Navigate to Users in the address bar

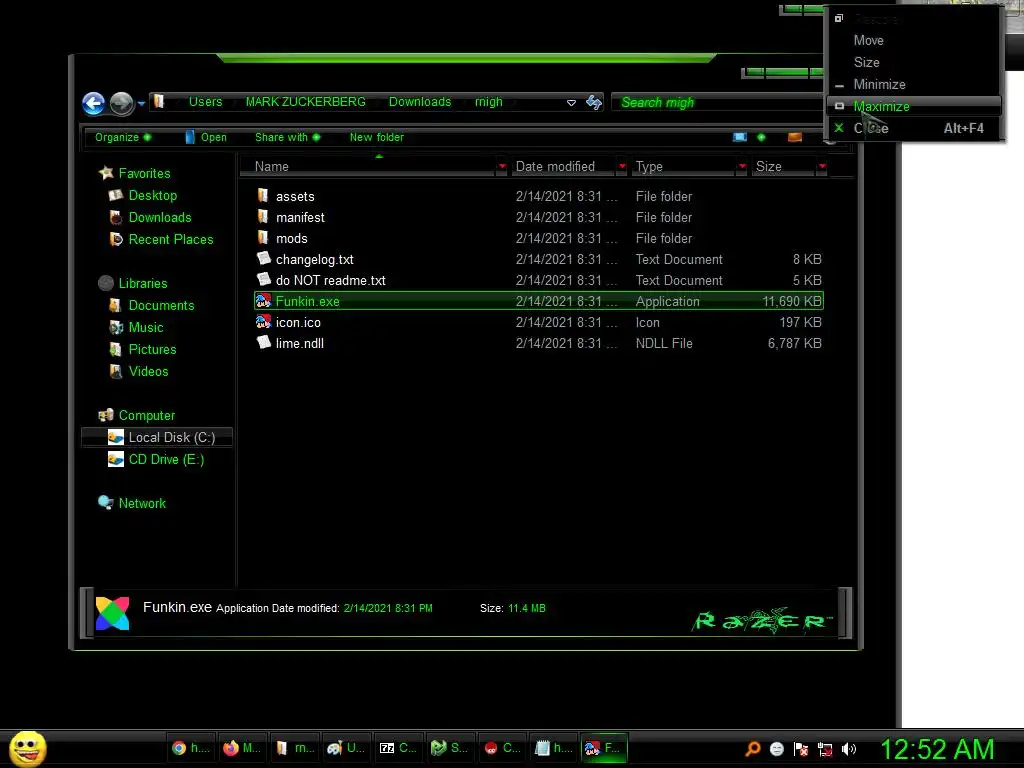[205, 102]
